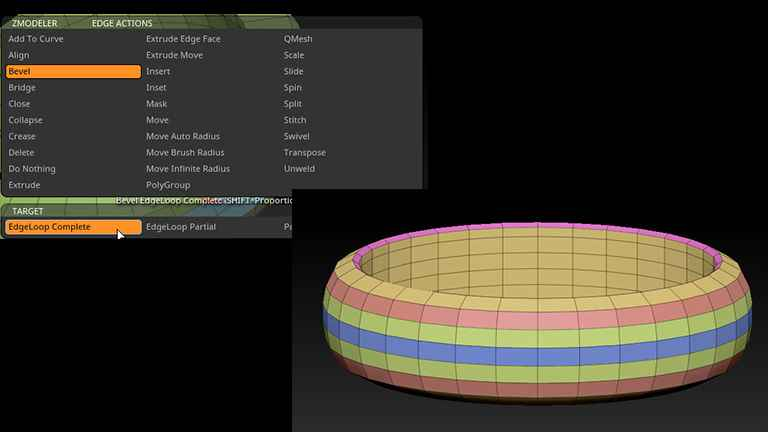768x432 pixels.
Task: Select the Unweld edge action
Action: [299, 168]
